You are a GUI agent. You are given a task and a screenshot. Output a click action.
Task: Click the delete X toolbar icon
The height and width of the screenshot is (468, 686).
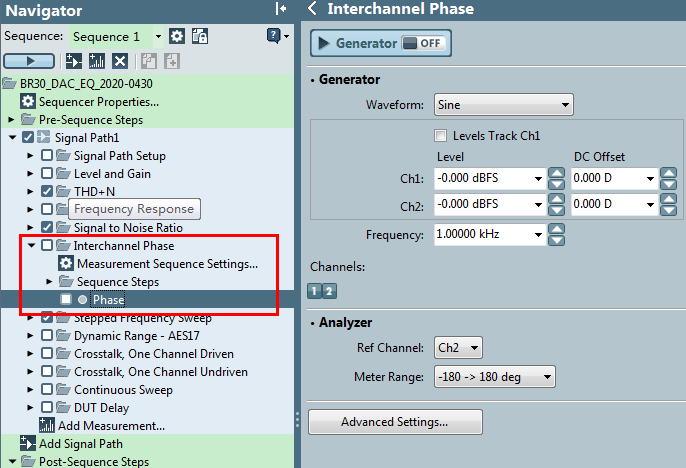tap(119, 61)
